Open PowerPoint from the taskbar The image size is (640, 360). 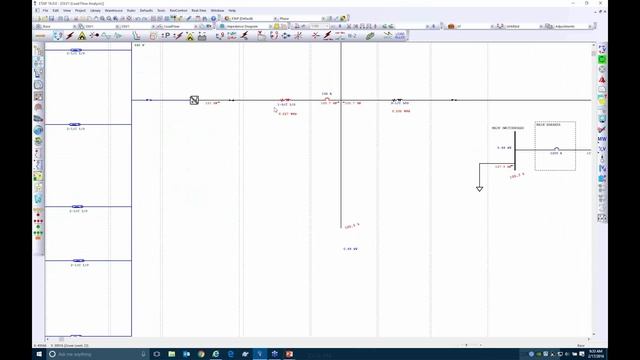click(x=289, y=354)
